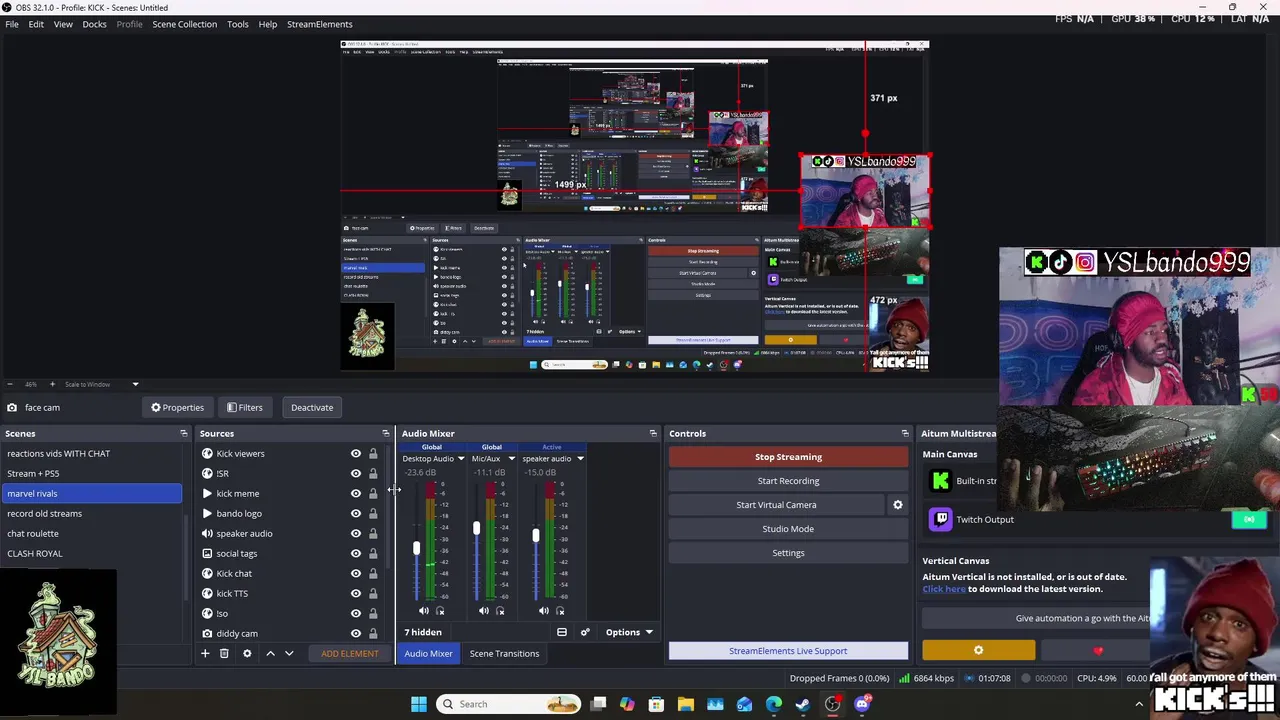Pop out the Controls dock
The height and width of the screenshot is (720, 1280).
click(x=905, y=433)
